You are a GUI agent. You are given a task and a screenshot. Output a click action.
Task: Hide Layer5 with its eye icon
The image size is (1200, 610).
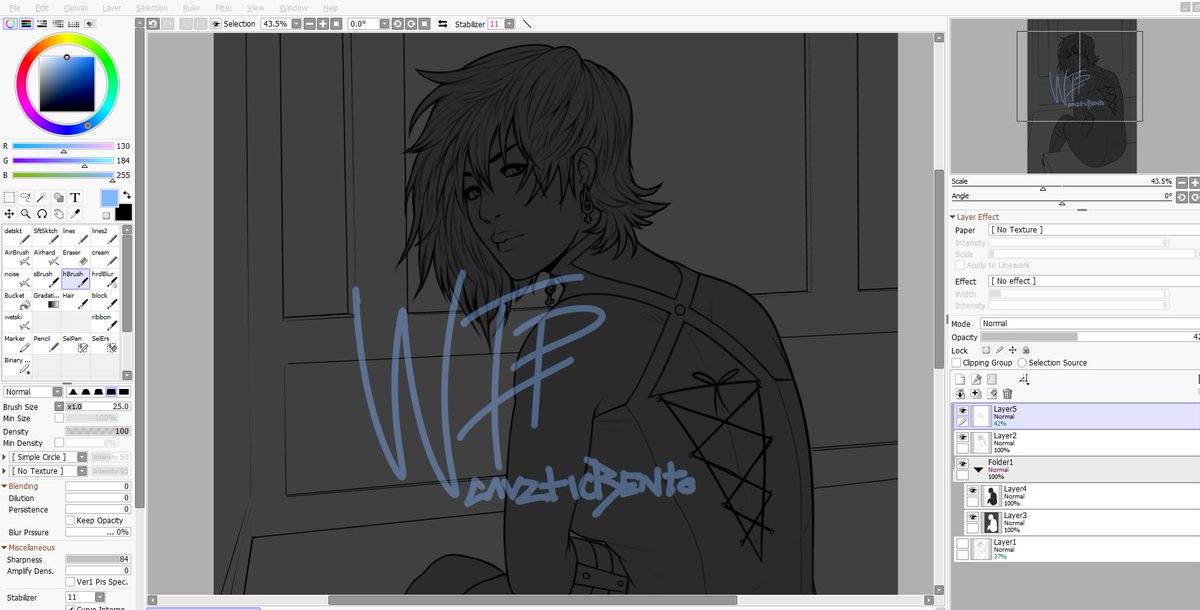click(962, 411)
